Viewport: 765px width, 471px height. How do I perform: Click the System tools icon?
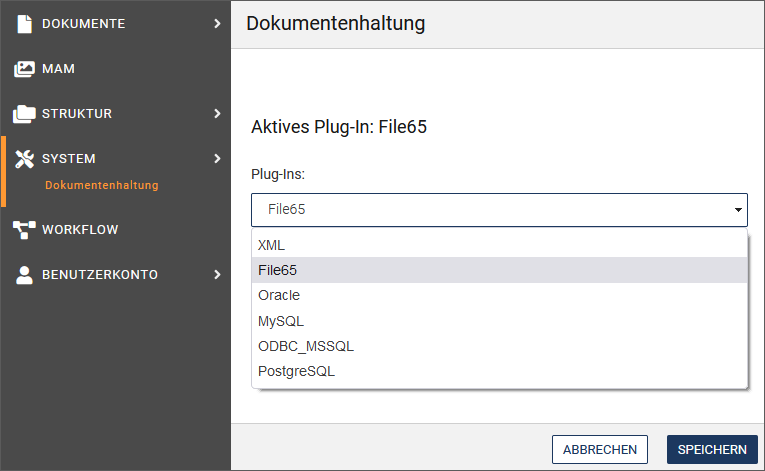click(24, 159)
